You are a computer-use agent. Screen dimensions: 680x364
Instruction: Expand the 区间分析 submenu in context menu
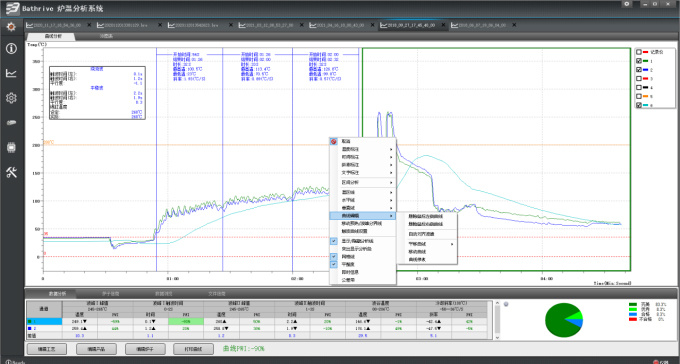[363, 183]
